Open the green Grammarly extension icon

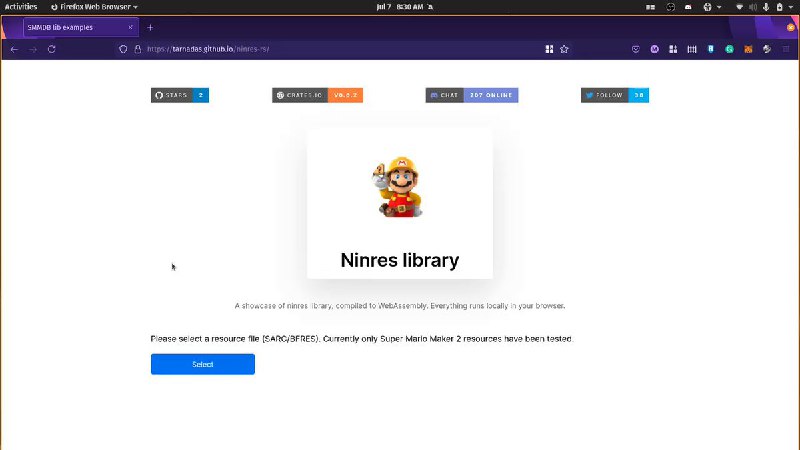(x=730, y=49)
